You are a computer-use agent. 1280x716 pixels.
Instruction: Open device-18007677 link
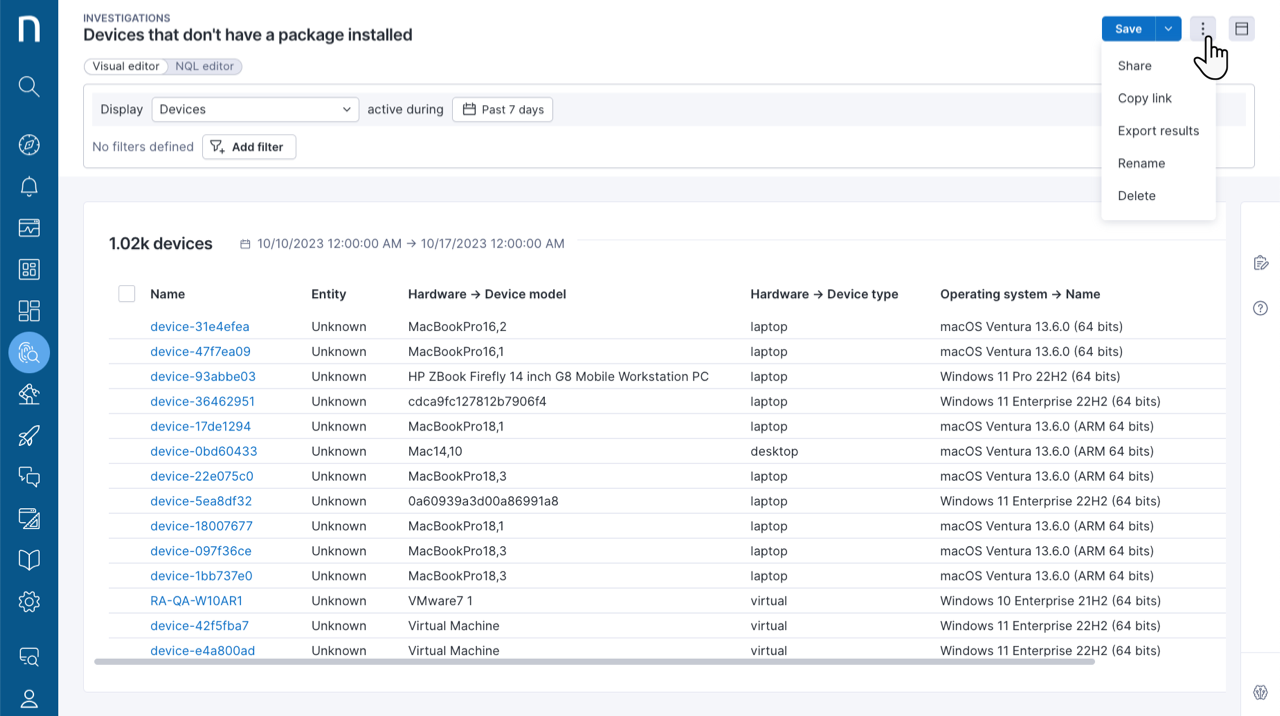point(201,527)
